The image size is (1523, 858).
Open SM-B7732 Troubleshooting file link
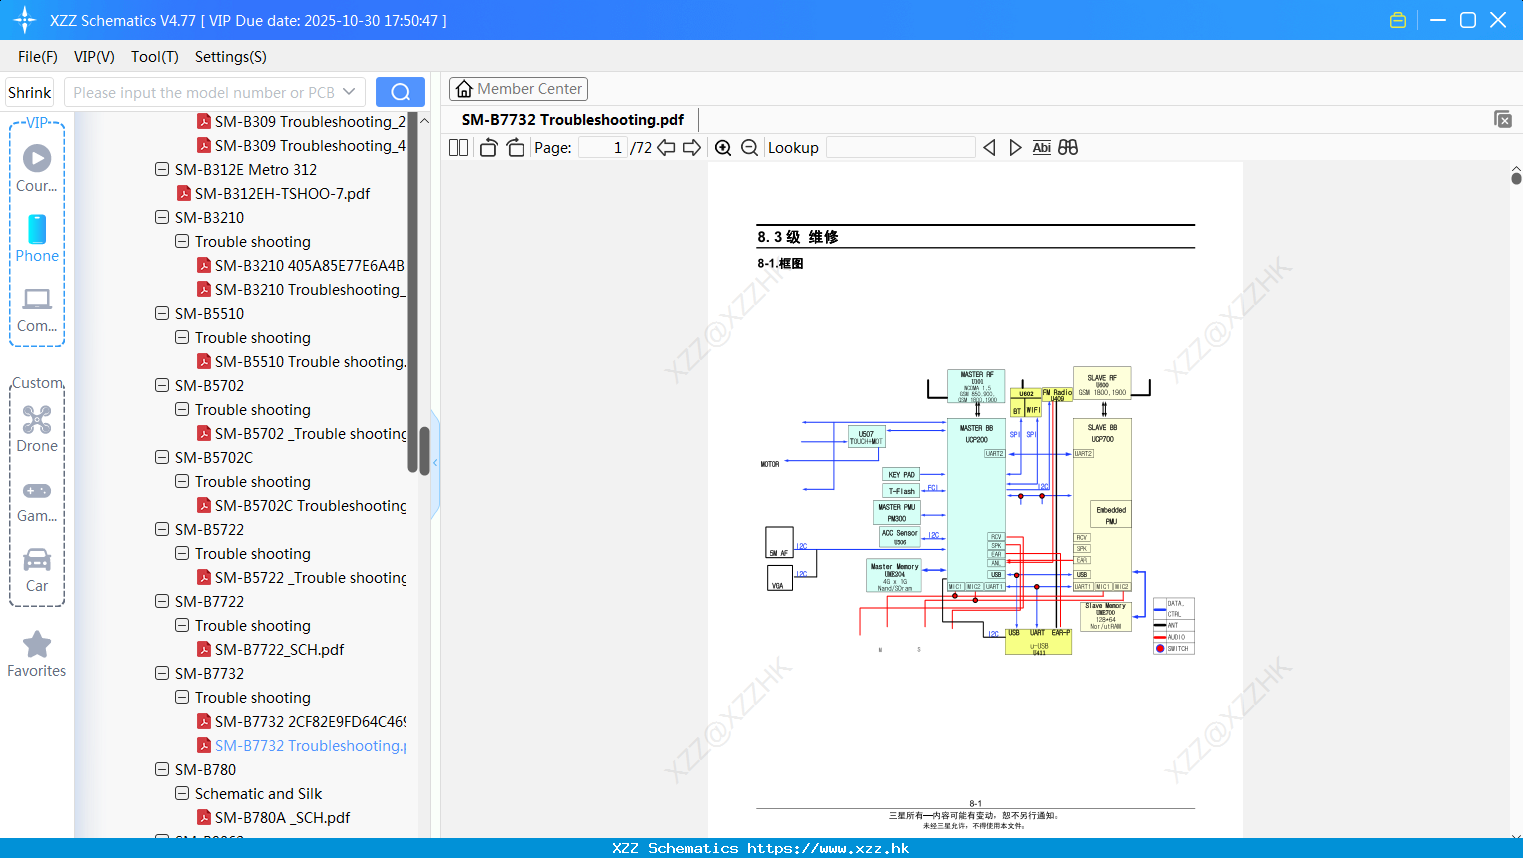pos(310,745)
